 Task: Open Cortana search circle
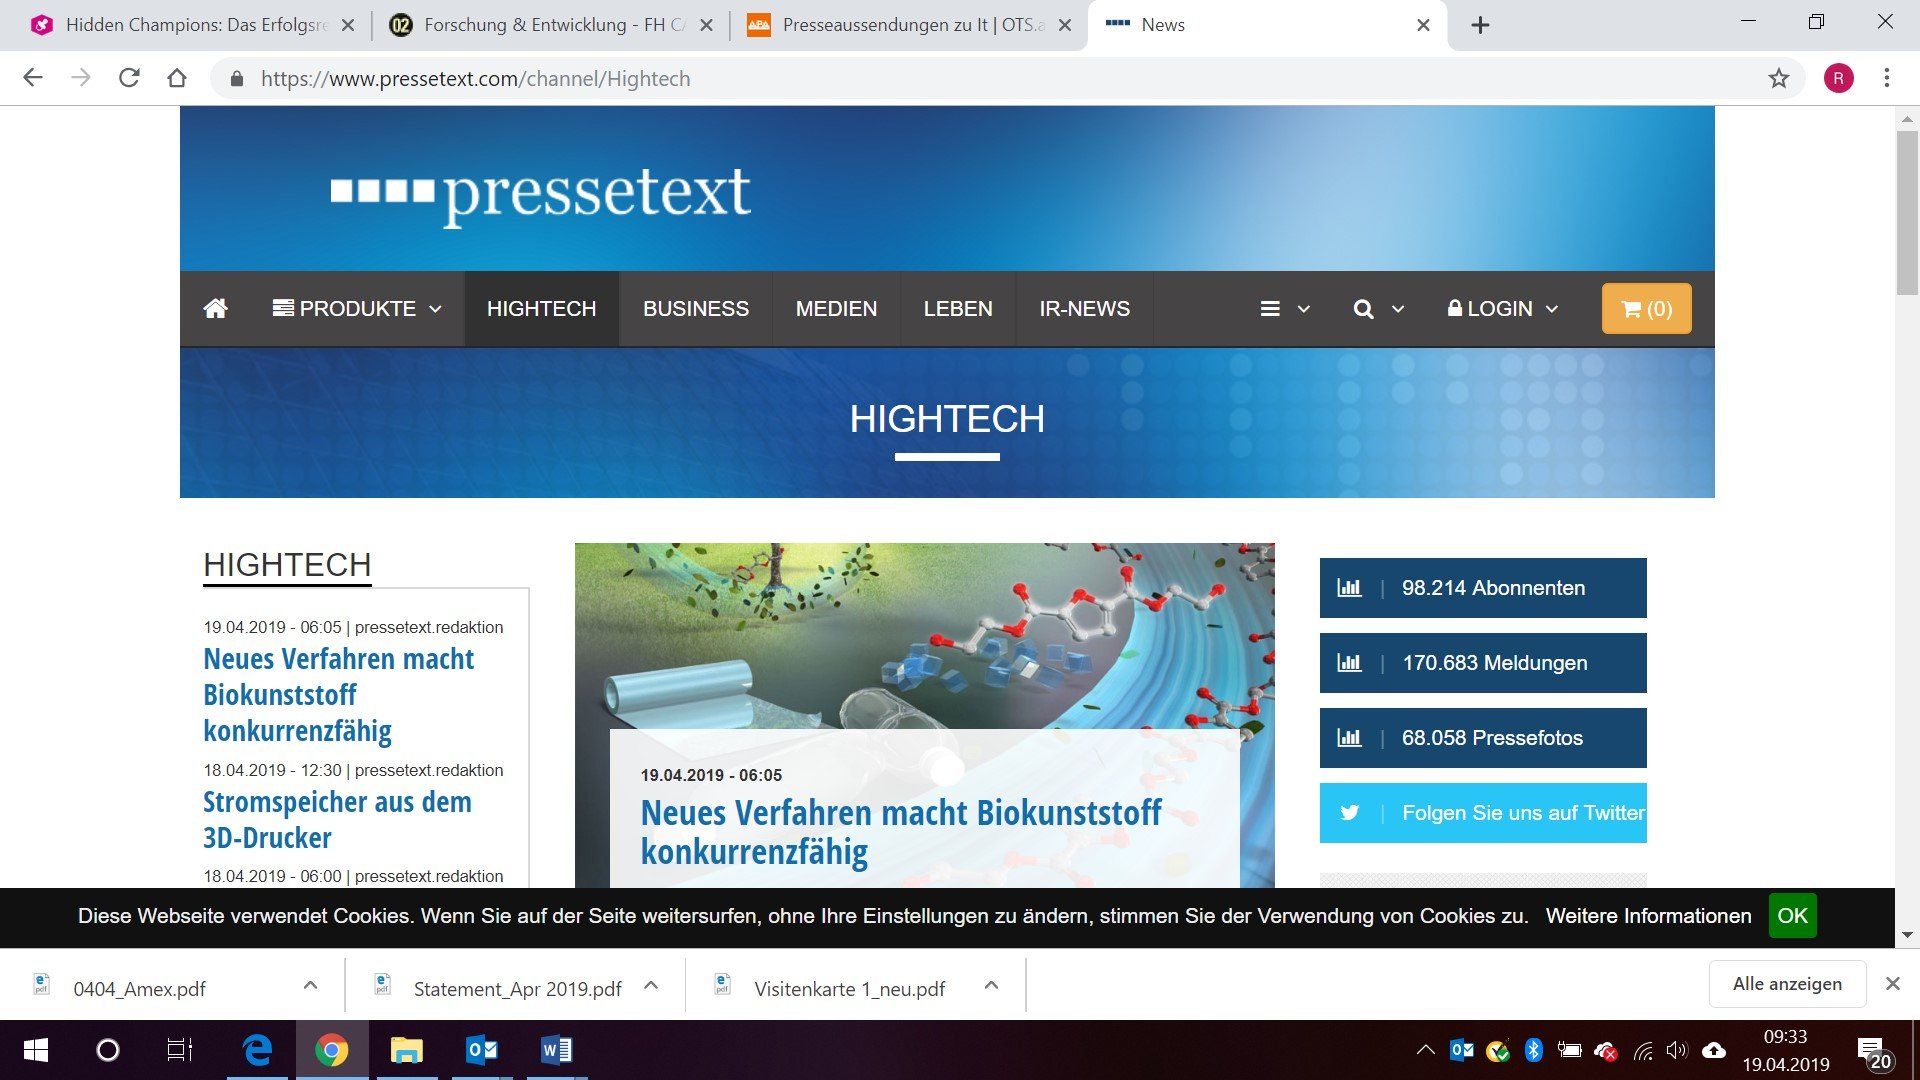pyautogui.click(x=108, y=1050)
